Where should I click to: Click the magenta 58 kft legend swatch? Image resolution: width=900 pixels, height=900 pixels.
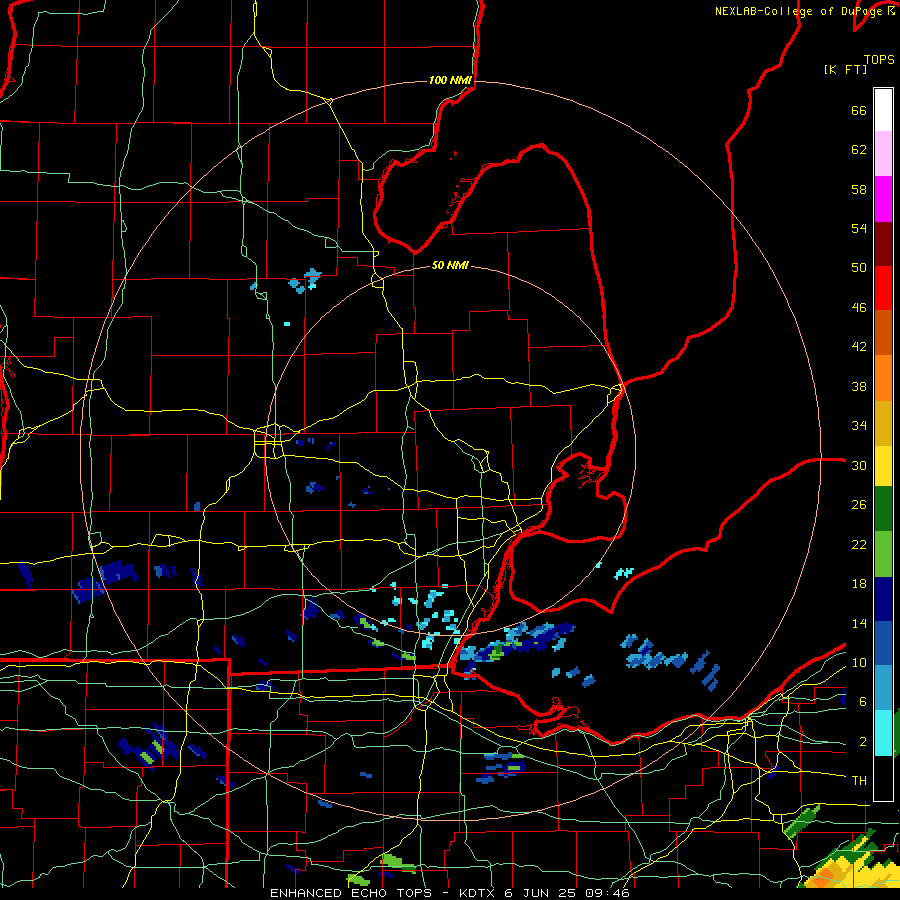883,199
